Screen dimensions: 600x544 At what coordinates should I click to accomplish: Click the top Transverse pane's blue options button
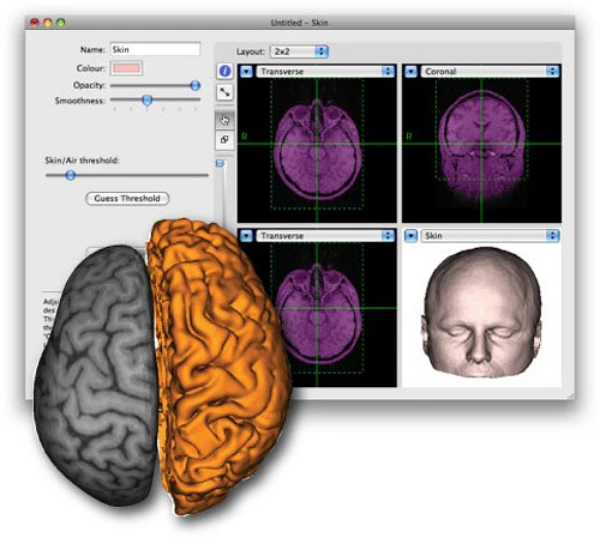[x=246, y=72]
